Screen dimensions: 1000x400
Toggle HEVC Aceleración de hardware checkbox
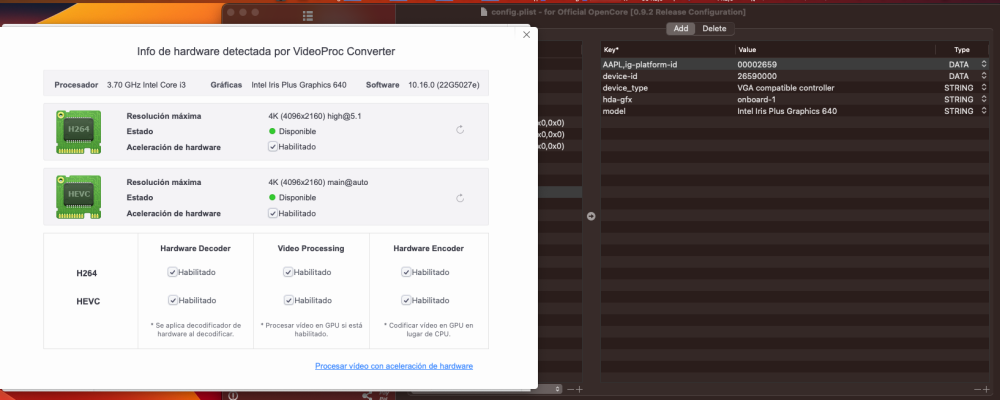[273, 213]
